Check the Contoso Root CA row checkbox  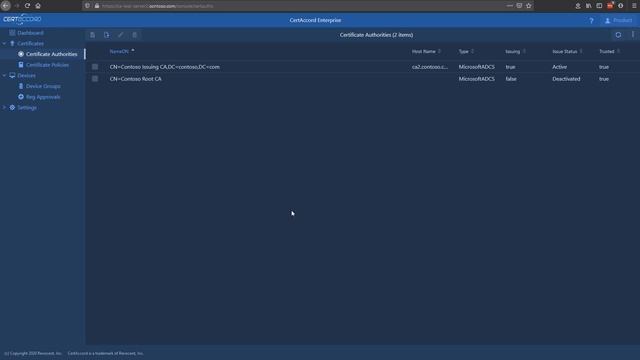coord(95,79)
